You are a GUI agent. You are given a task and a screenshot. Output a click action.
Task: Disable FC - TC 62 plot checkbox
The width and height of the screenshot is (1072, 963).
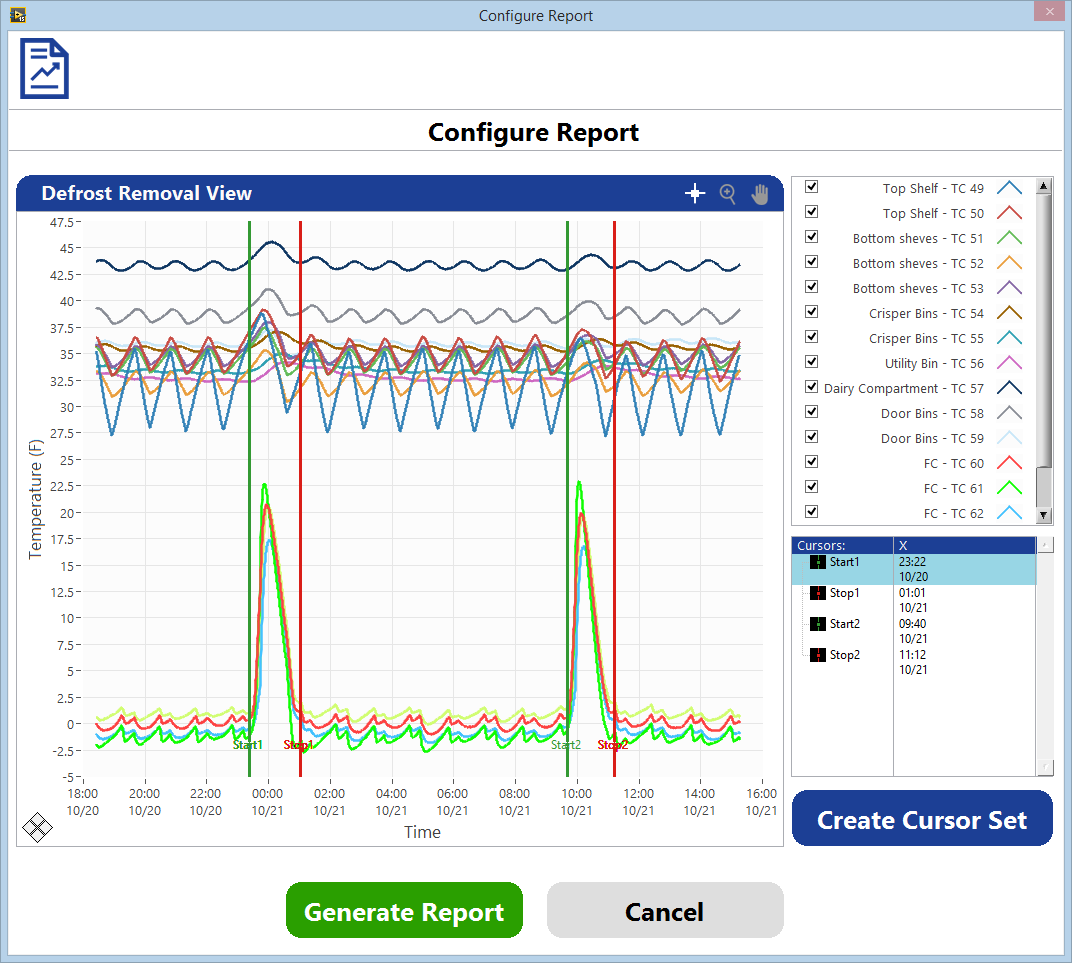click(812, 511)
